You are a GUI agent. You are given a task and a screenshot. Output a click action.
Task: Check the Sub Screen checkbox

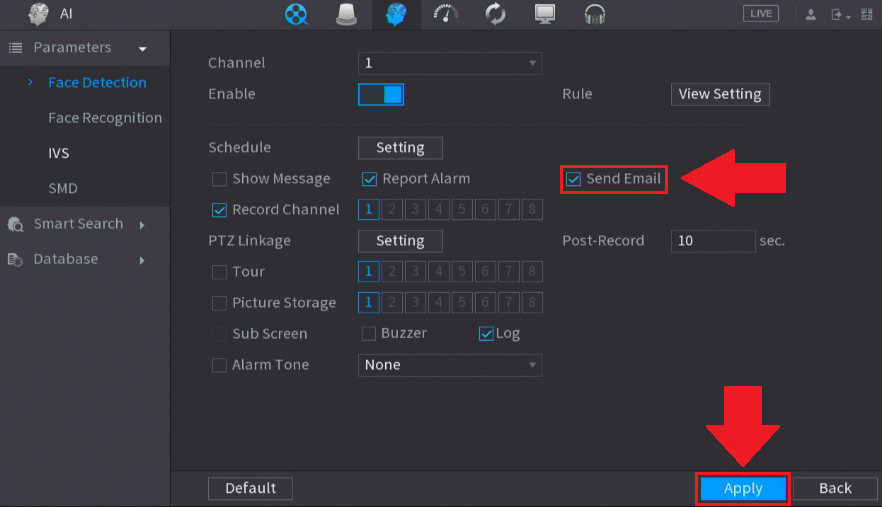click(x=219, y=334)
